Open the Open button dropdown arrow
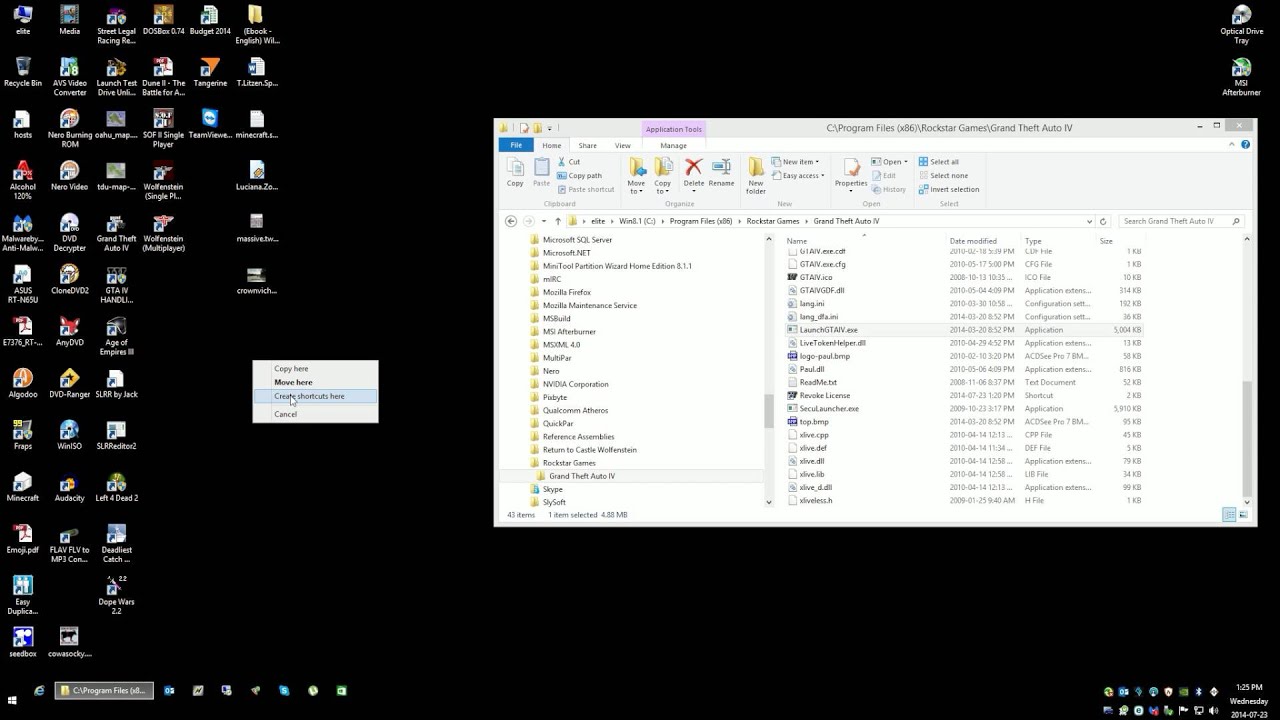Image resolution: width=1280 pixels, height=720 pixels. pos(906,162)
